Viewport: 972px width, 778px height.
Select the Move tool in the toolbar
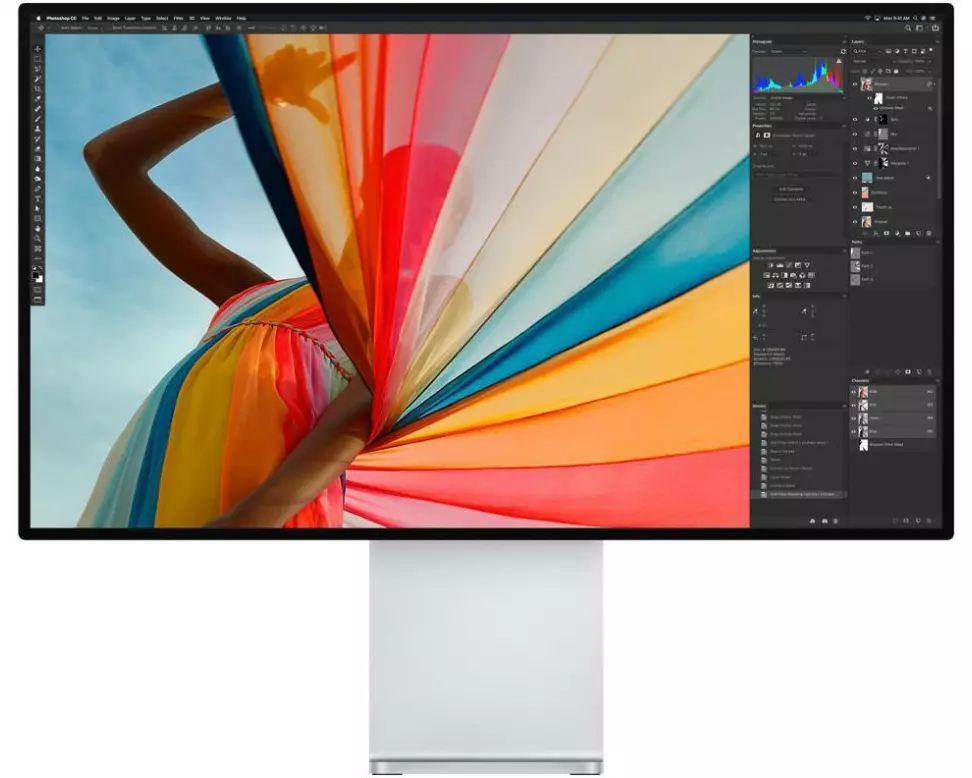pyautogui.click(x=38, y=49)
